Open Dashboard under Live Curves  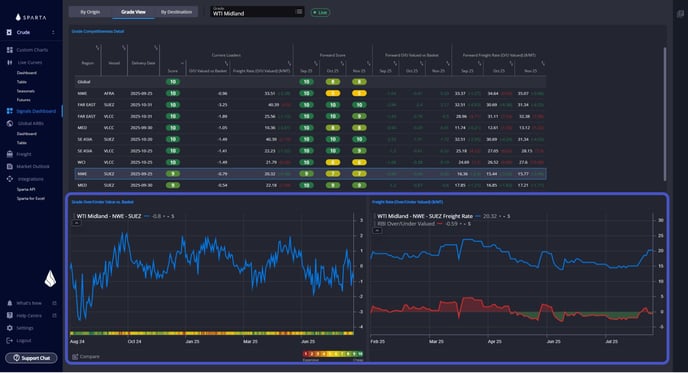point(26,73)
